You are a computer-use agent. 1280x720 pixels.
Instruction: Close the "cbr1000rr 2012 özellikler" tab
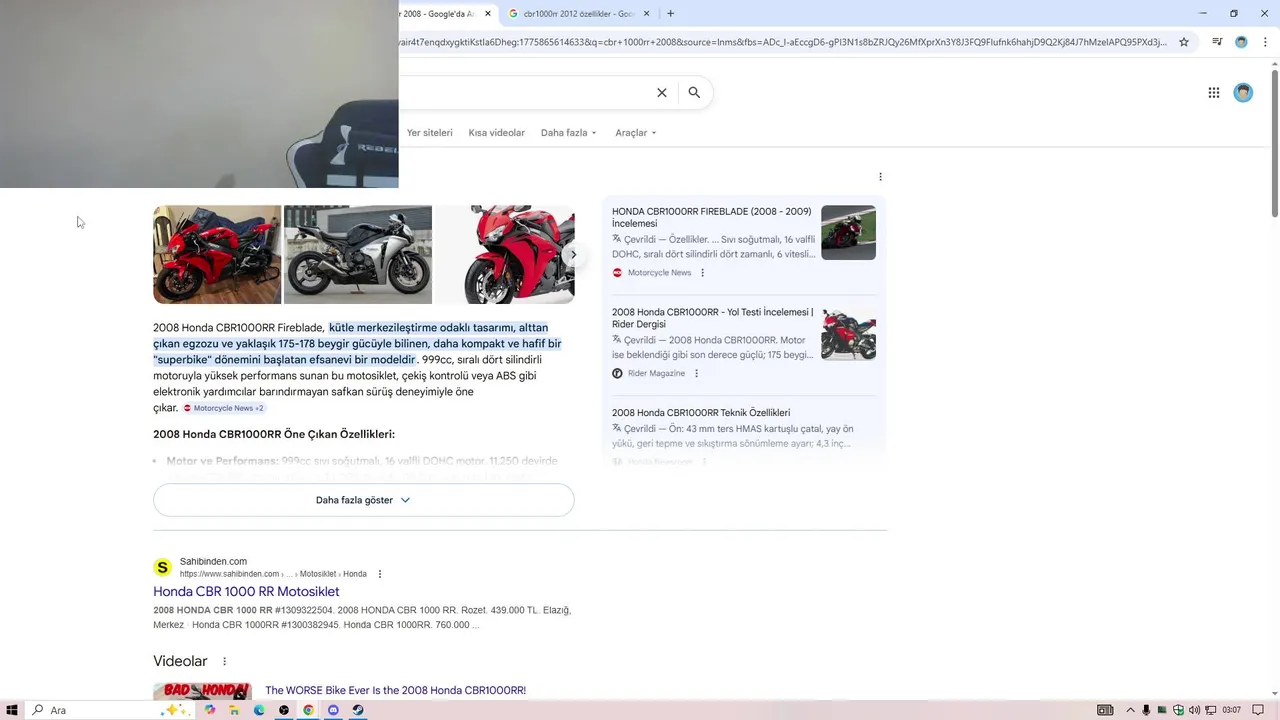click(647, 13)
